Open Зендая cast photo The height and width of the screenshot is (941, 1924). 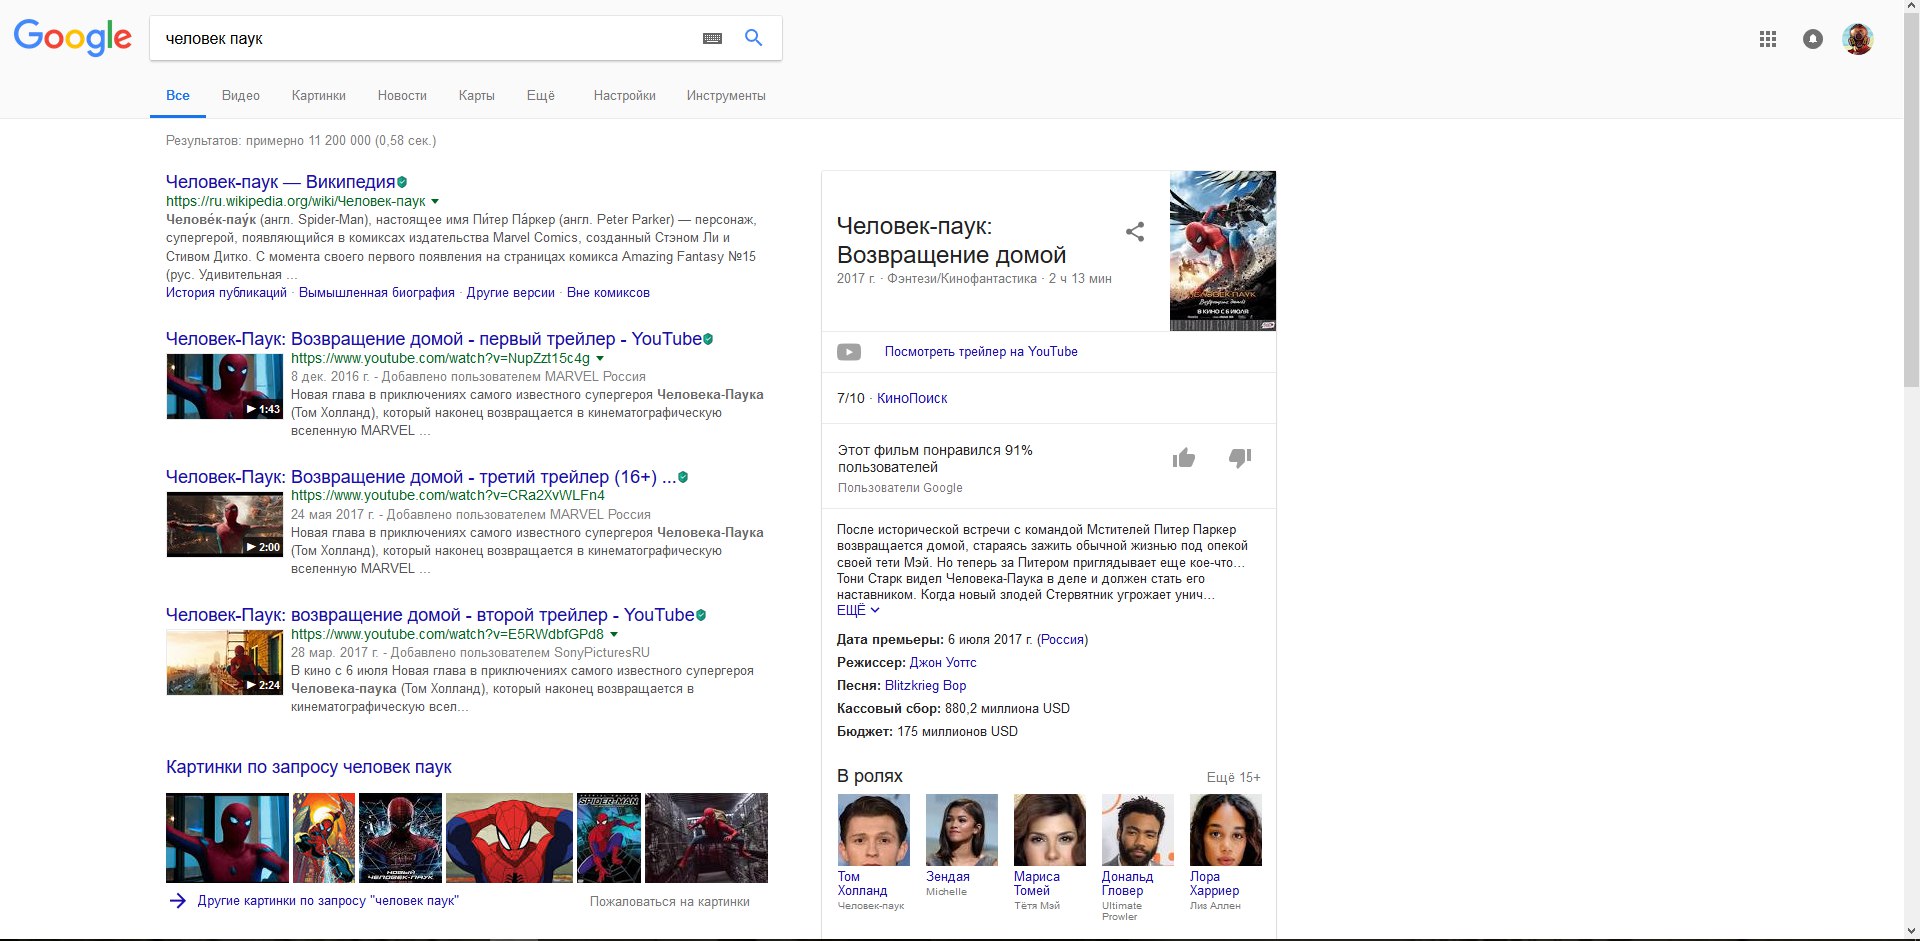point(961,830)
